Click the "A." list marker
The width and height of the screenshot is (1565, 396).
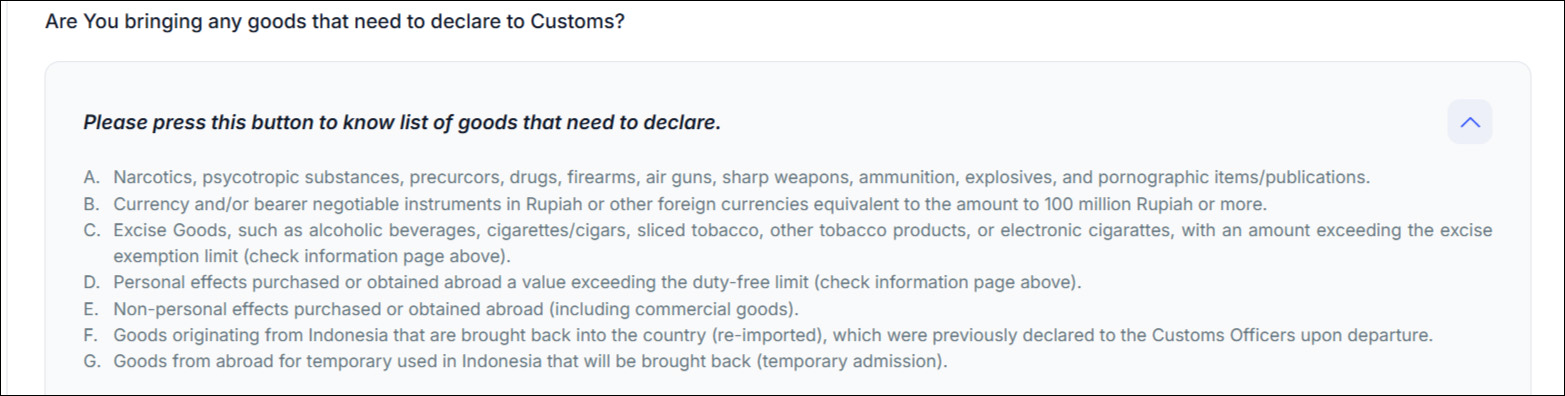click(92, 178)
